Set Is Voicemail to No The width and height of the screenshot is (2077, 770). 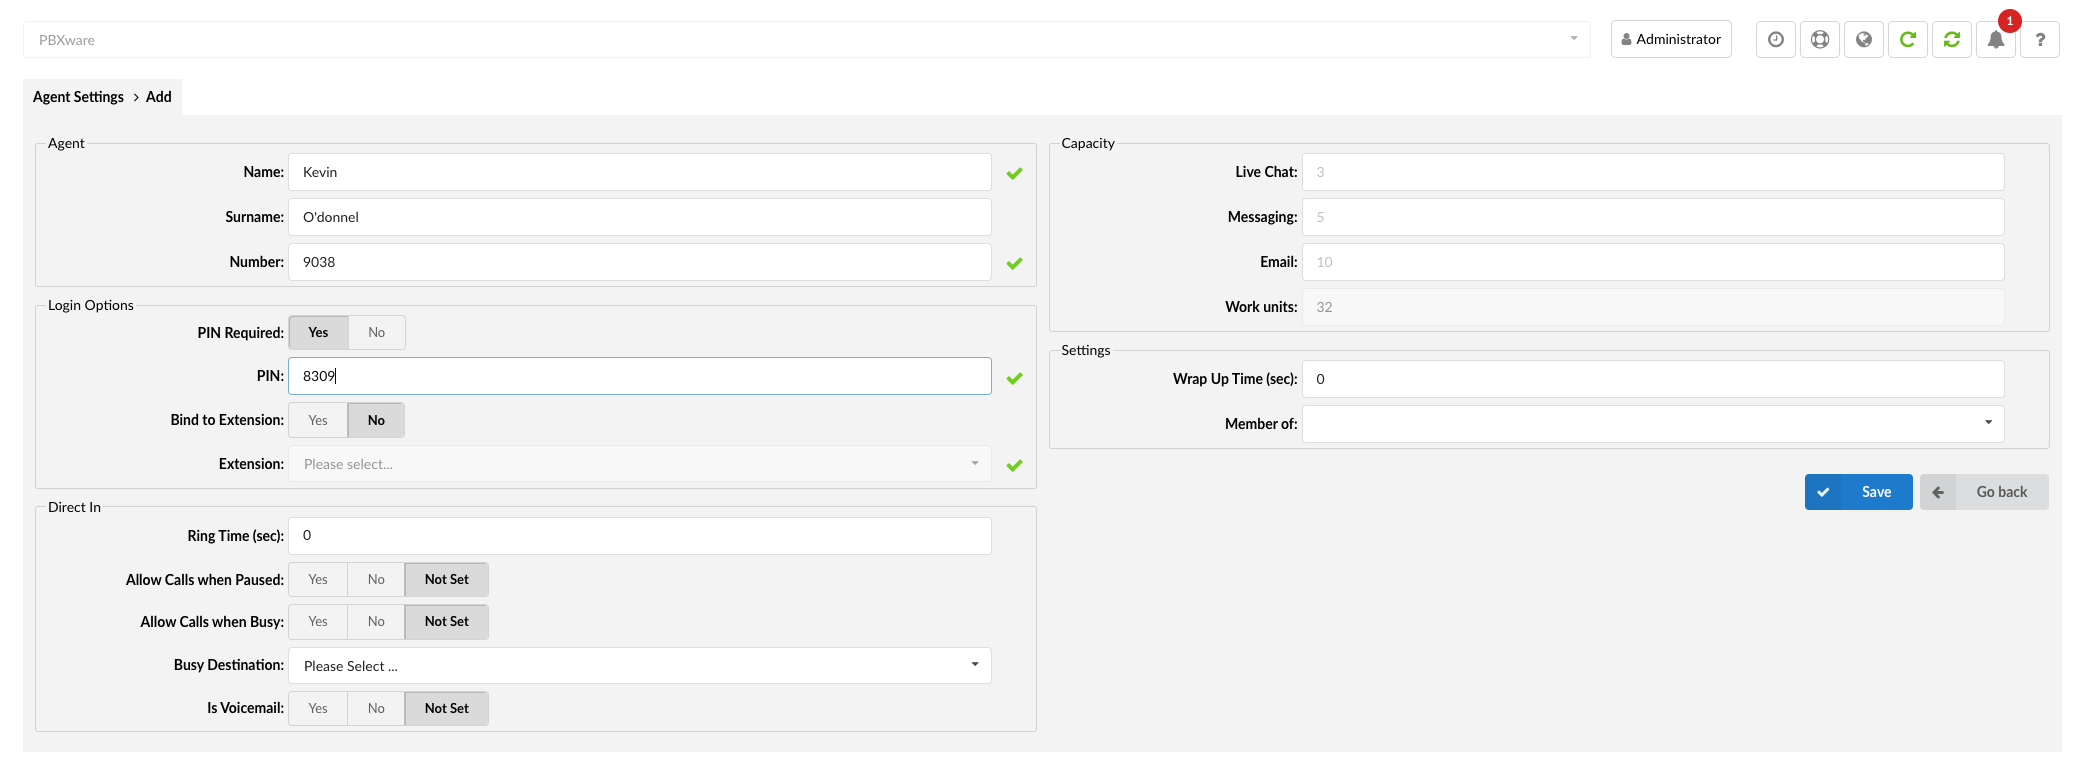[376, 709]
